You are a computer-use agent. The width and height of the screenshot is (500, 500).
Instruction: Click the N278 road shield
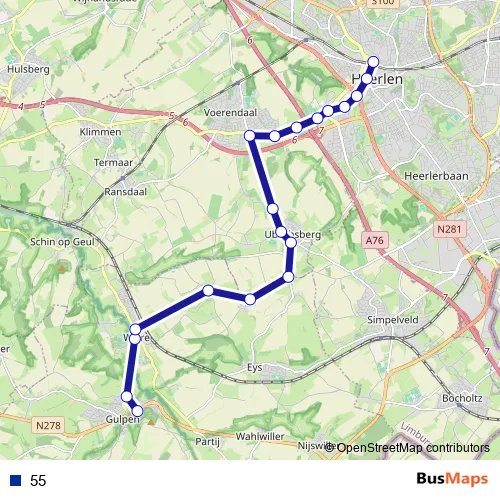(x=48, y=425)
